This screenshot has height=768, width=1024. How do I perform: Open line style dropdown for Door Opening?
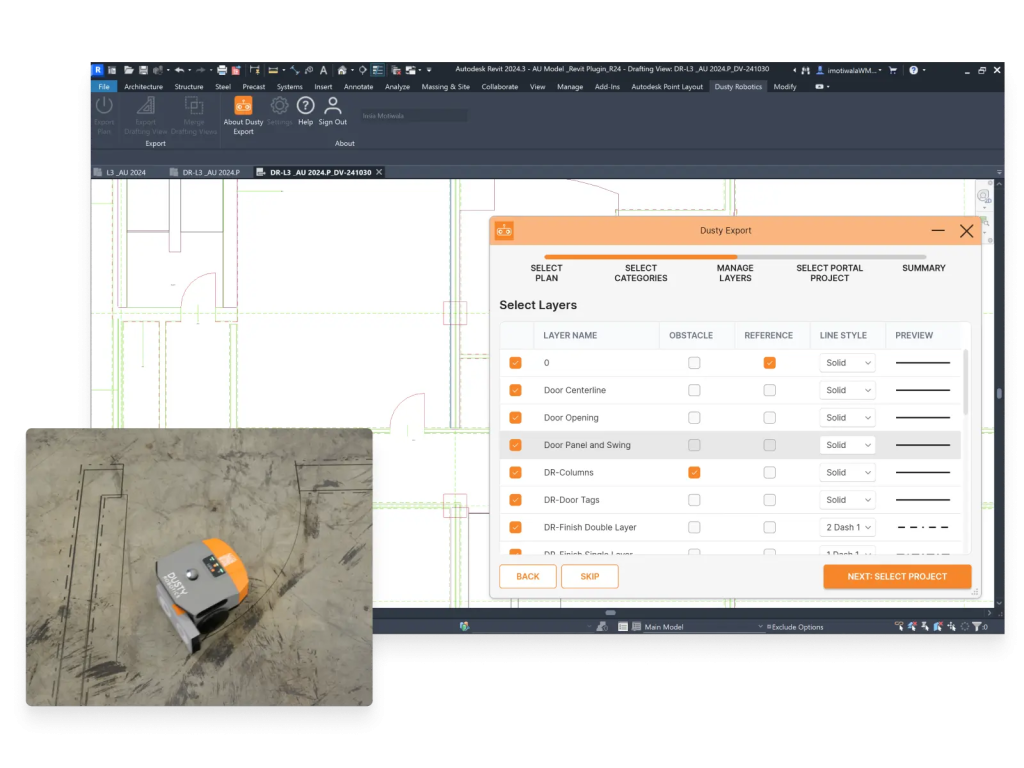tap(847, 417)
